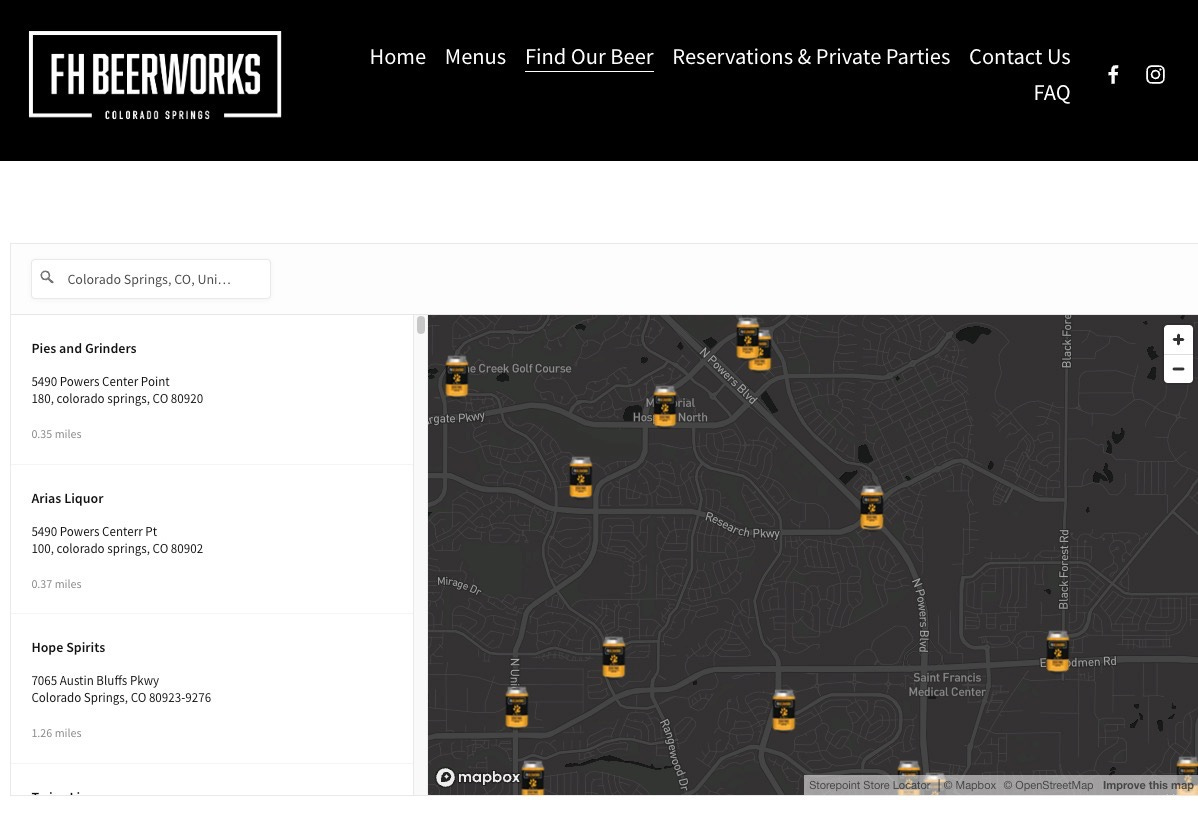Click the FH Beerworks logo
This screenshot has width=1198, height=831.
(155, 75)
